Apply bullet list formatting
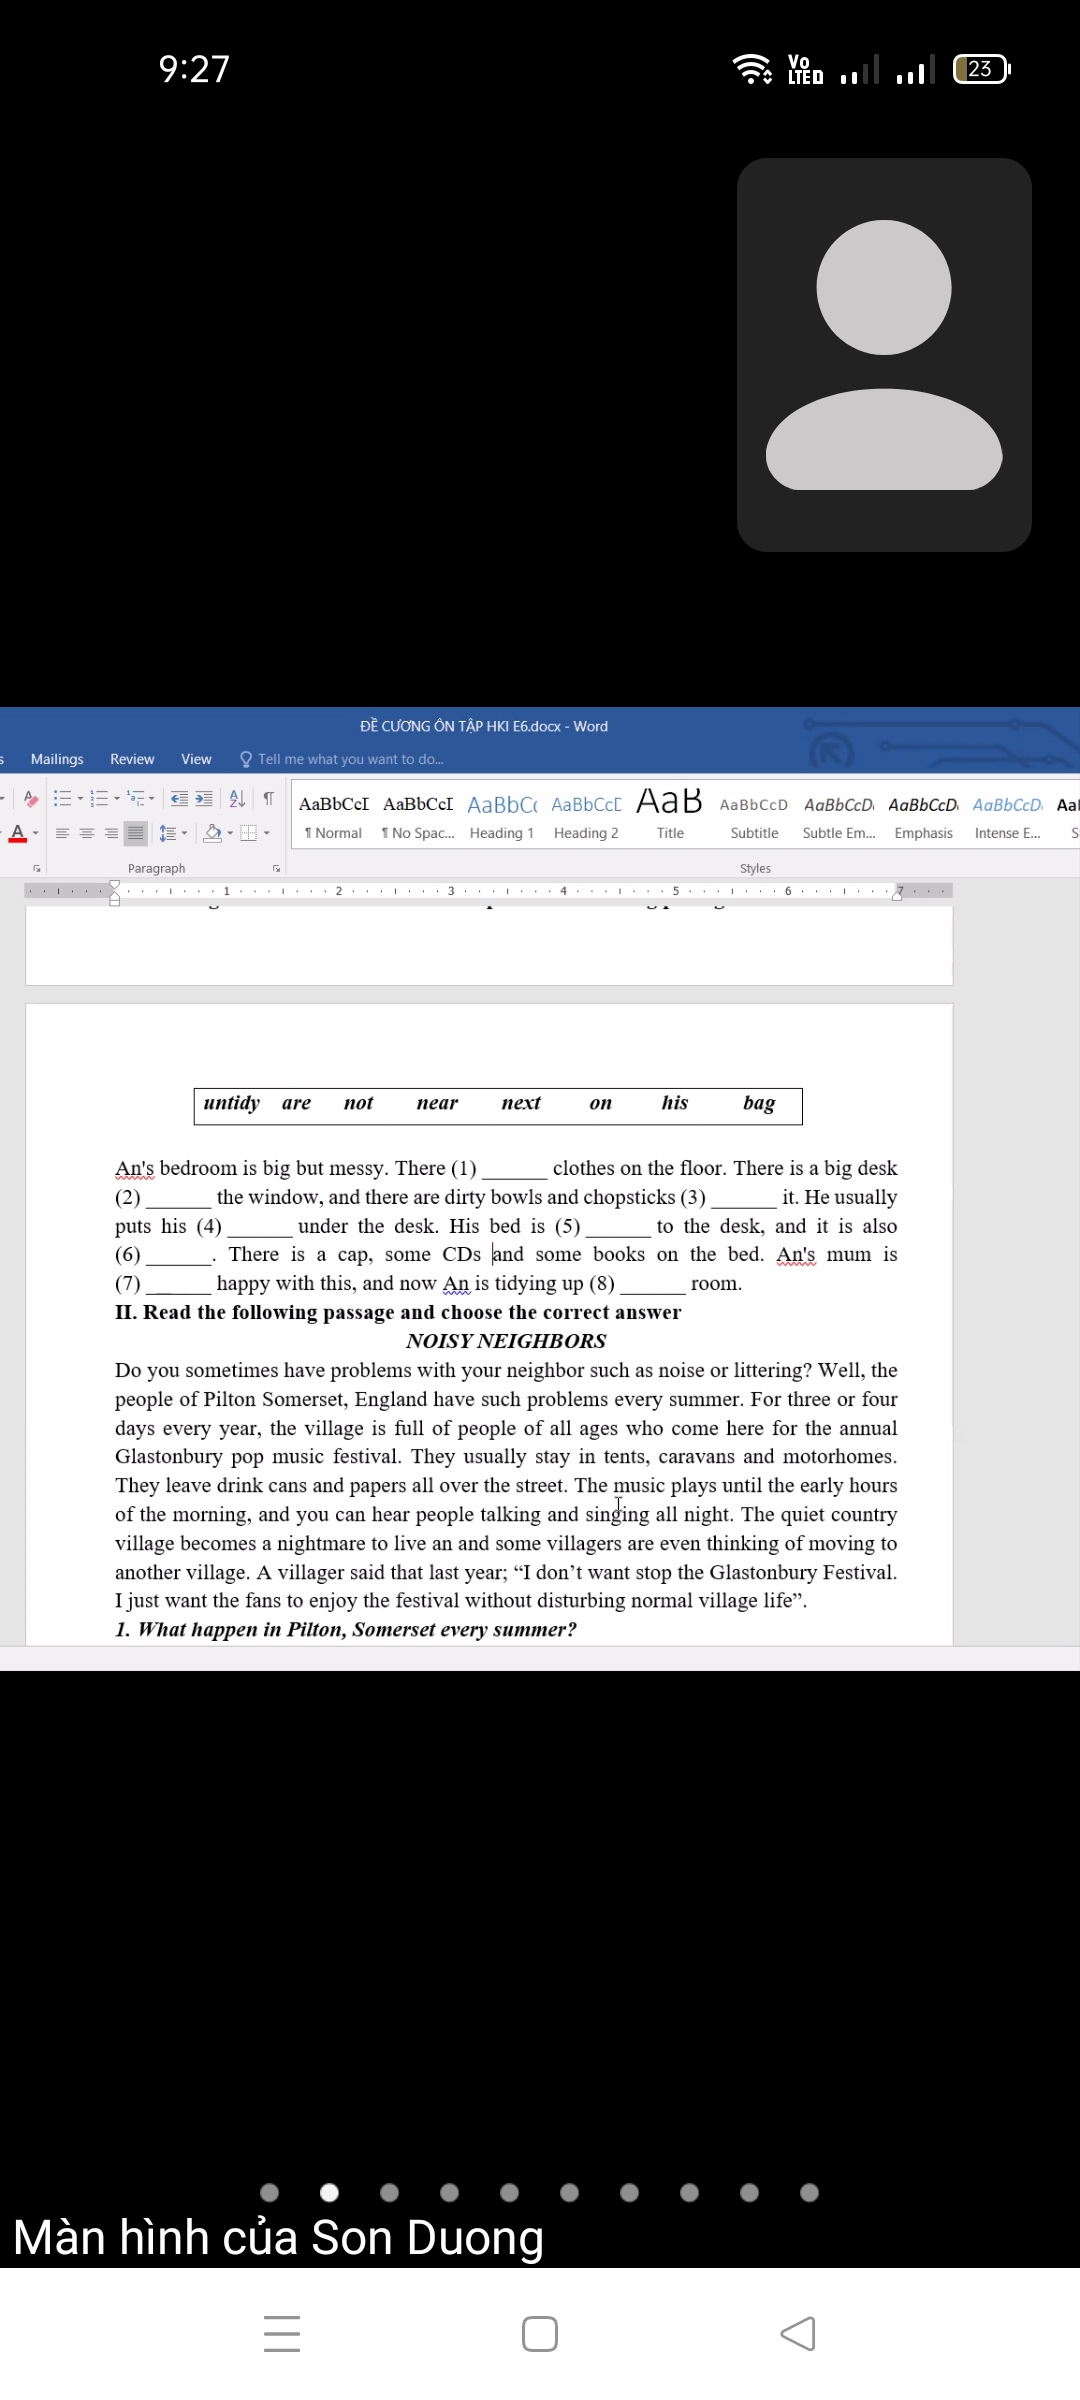The width and height of the screenshot is (1080, 2400). click(x=62, y=799)
